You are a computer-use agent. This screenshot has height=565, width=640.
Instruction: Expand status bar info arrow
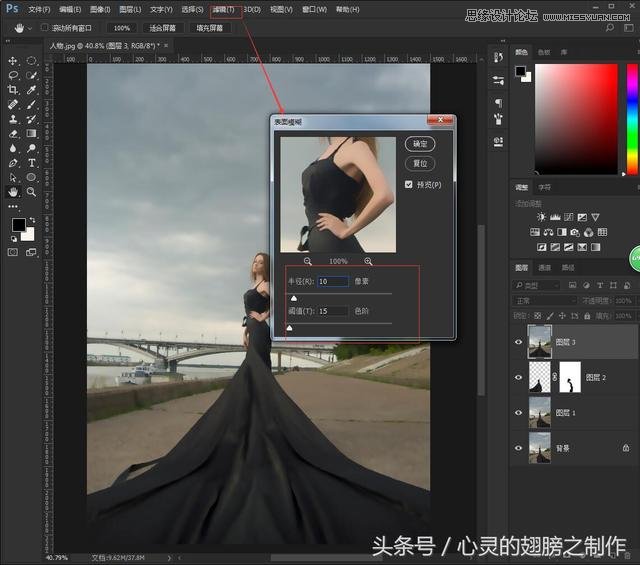click(x=169, y=557)
